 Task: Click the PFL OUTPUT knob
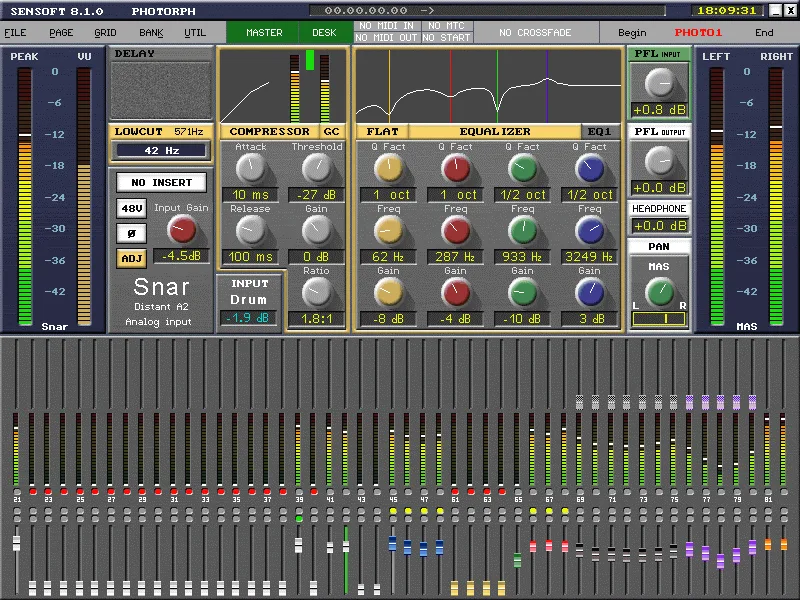(660, 161)
